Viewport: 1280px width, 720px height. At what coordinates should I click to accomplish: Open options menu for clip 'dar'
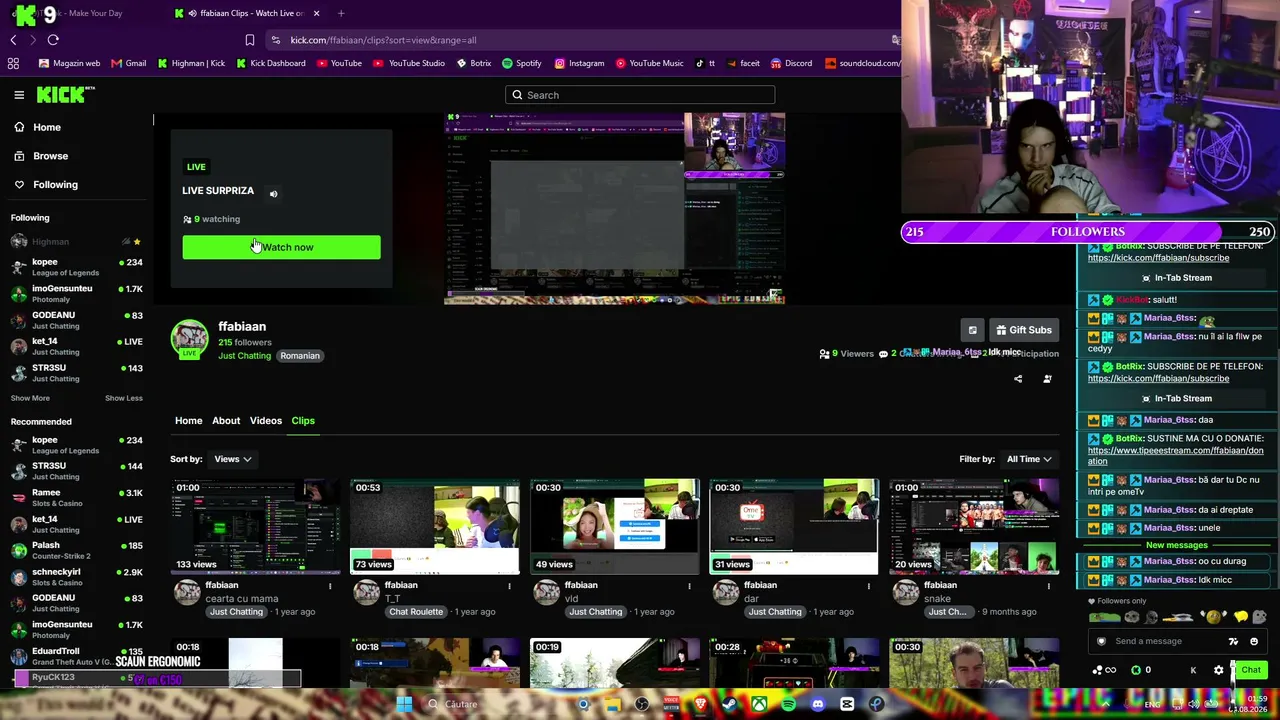click(868, 586)
